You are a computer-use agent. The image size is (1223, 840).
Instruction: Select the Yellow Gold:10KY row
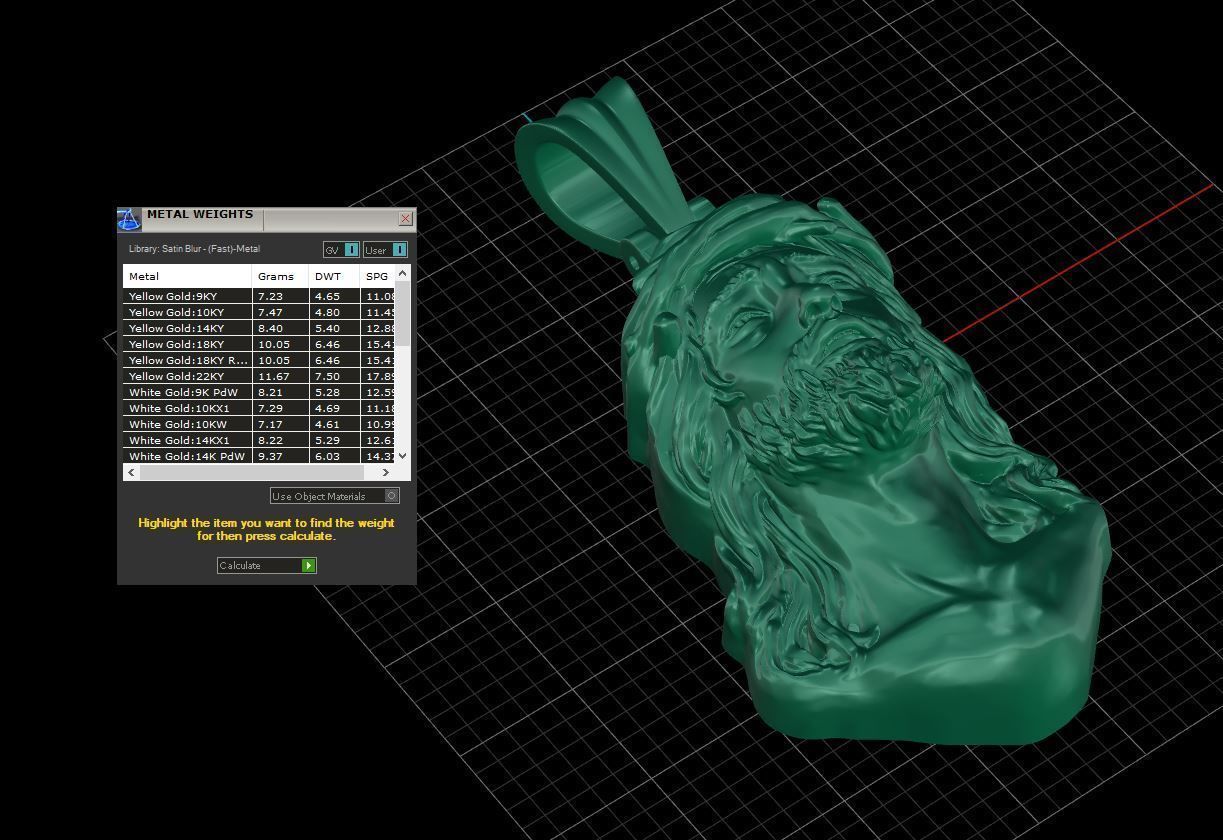click(x=259, y=312)
